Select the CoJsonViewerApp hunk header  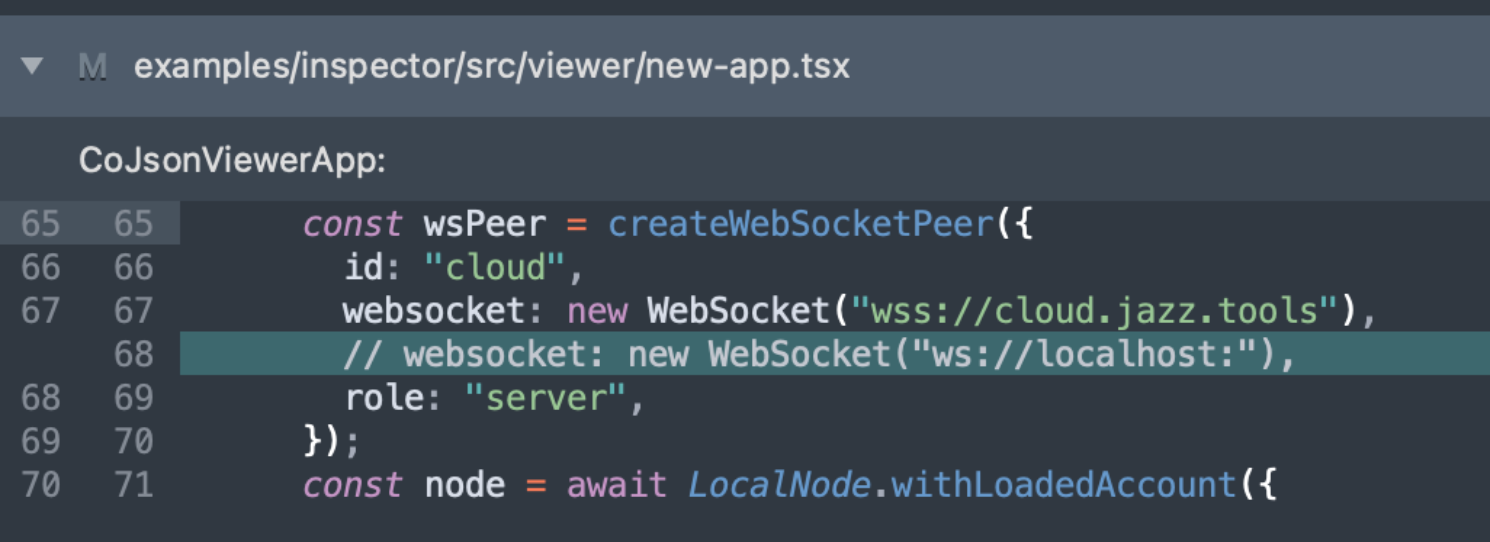[x=232, y=162]
